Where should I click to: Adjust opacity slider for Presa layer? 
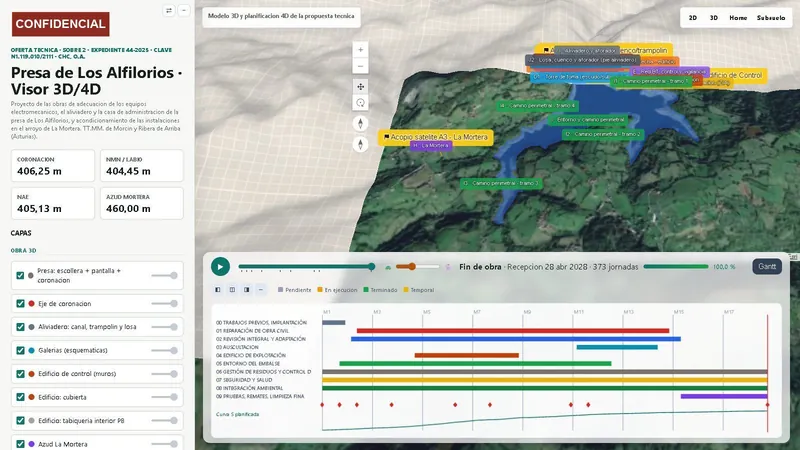tap(164, 276)
